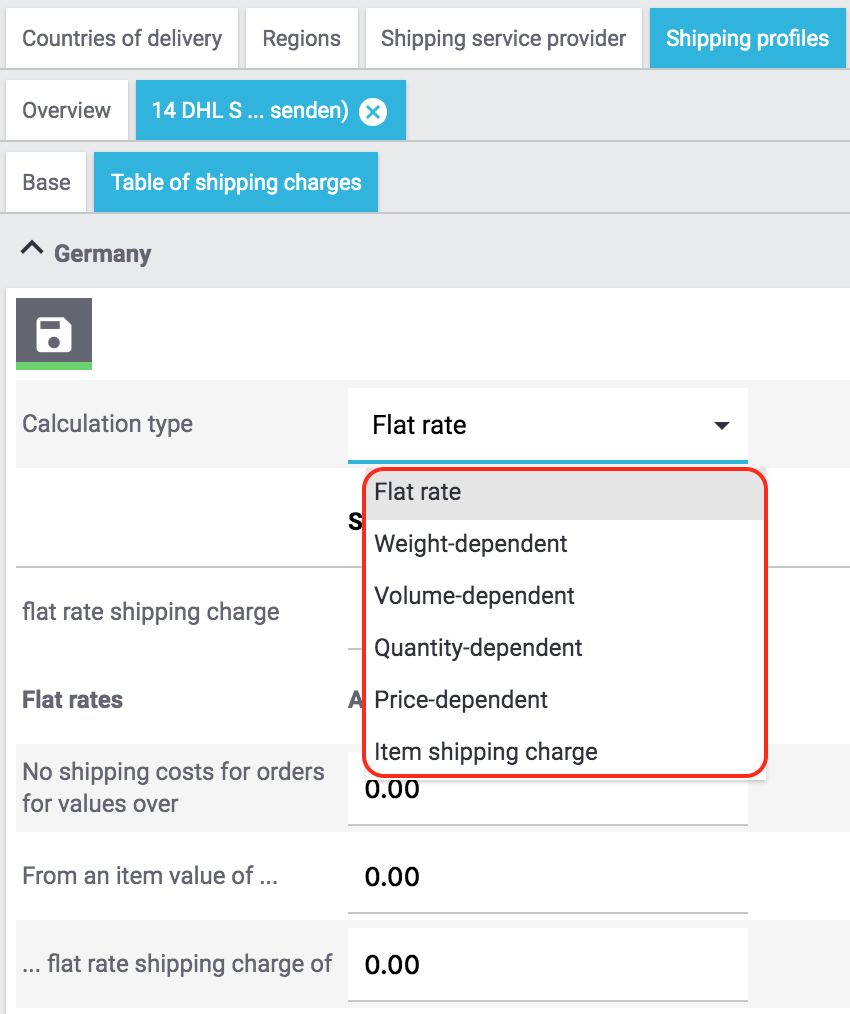
Task: Switch to the Regions tab
Action: click(301, 39)
